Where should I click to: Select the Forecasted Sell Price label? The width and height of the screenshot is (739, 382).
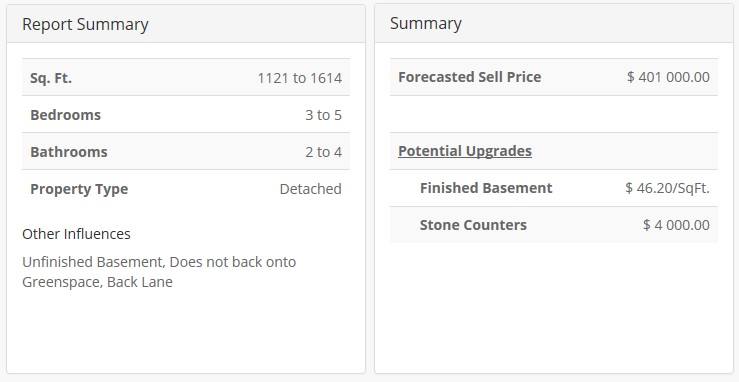(x=469, y=77)
